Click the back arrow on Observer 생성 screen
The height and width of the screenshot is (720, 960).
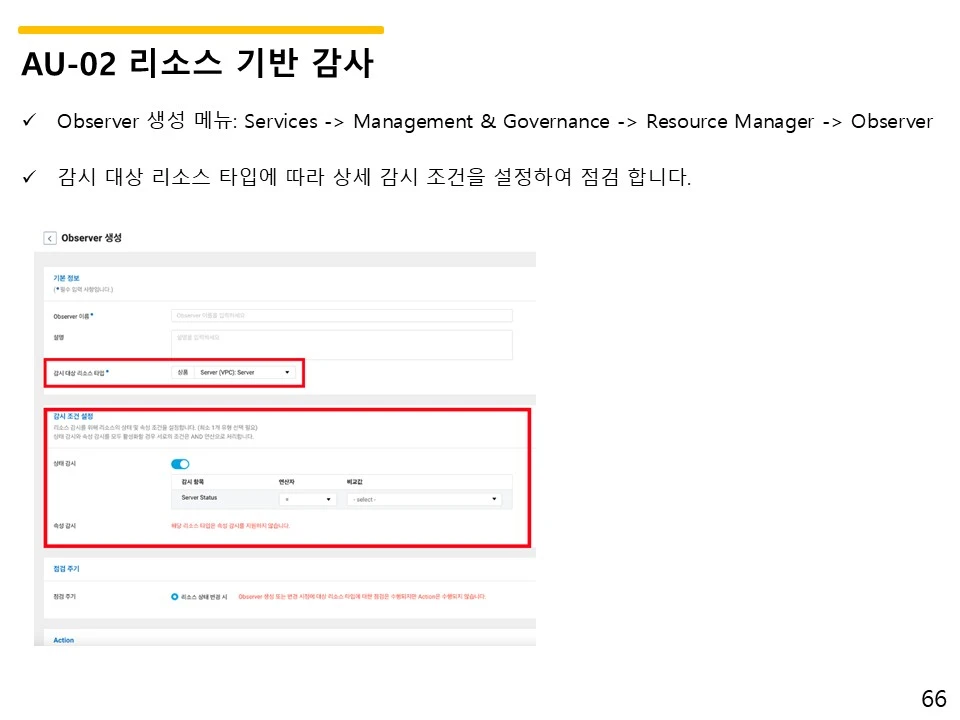pos(51,237)
